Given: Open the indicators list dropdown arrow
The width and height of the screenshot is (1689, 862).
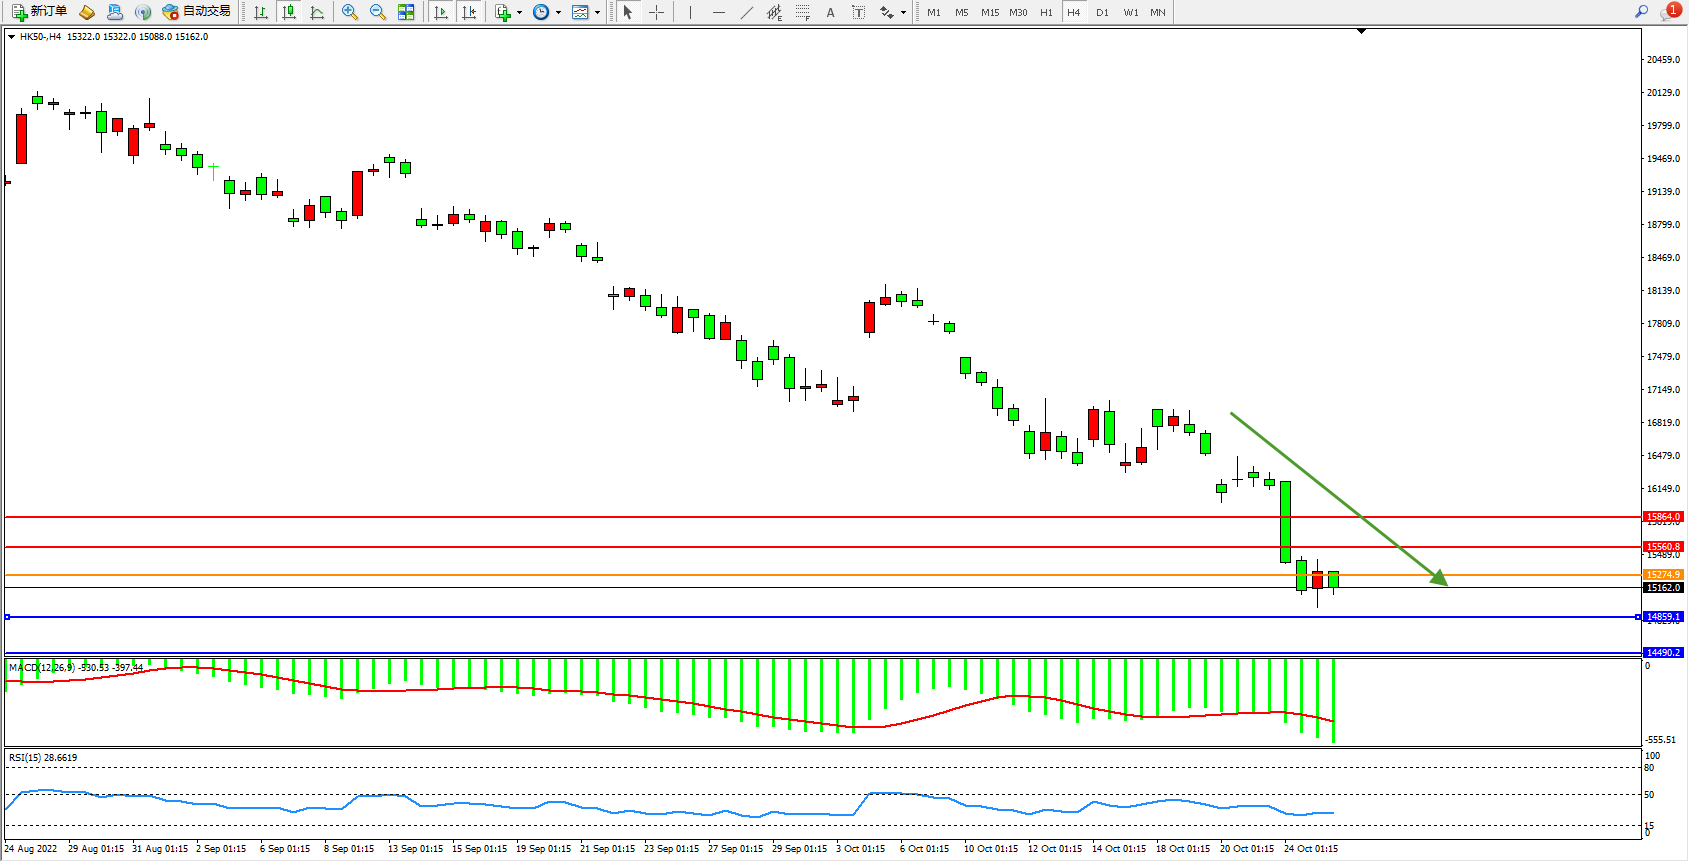Looking at the screenshot, I should tap(519, 13).
